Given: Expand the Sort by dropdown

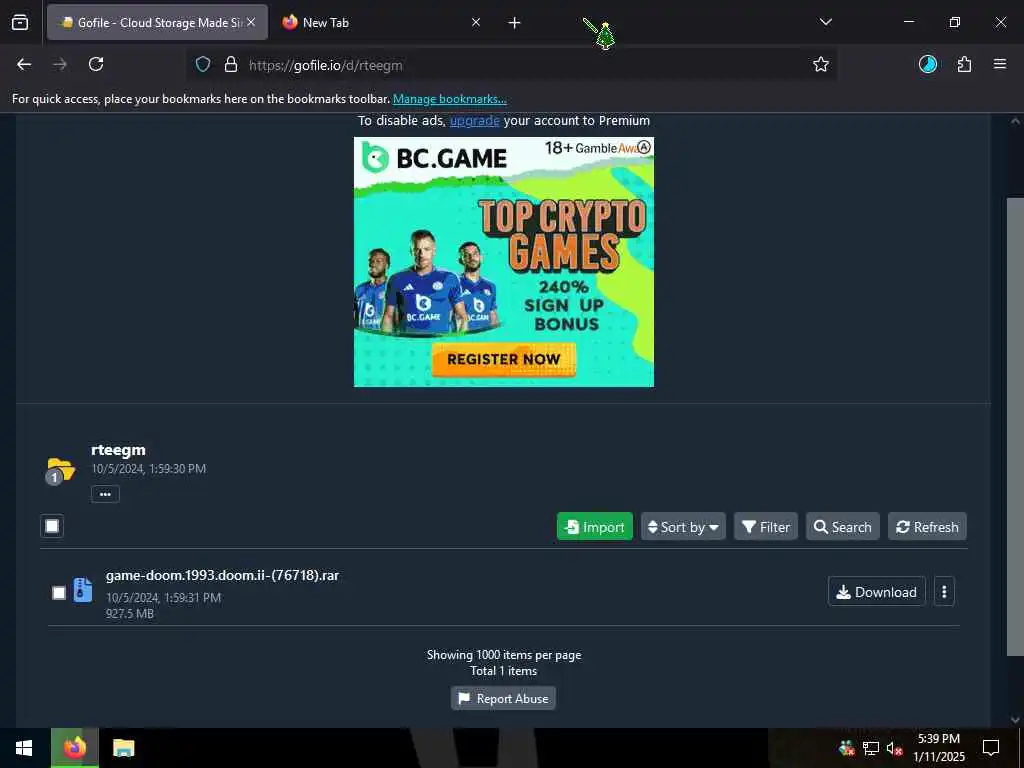Looking at the screenshot, I should click(x=683, y=526).
